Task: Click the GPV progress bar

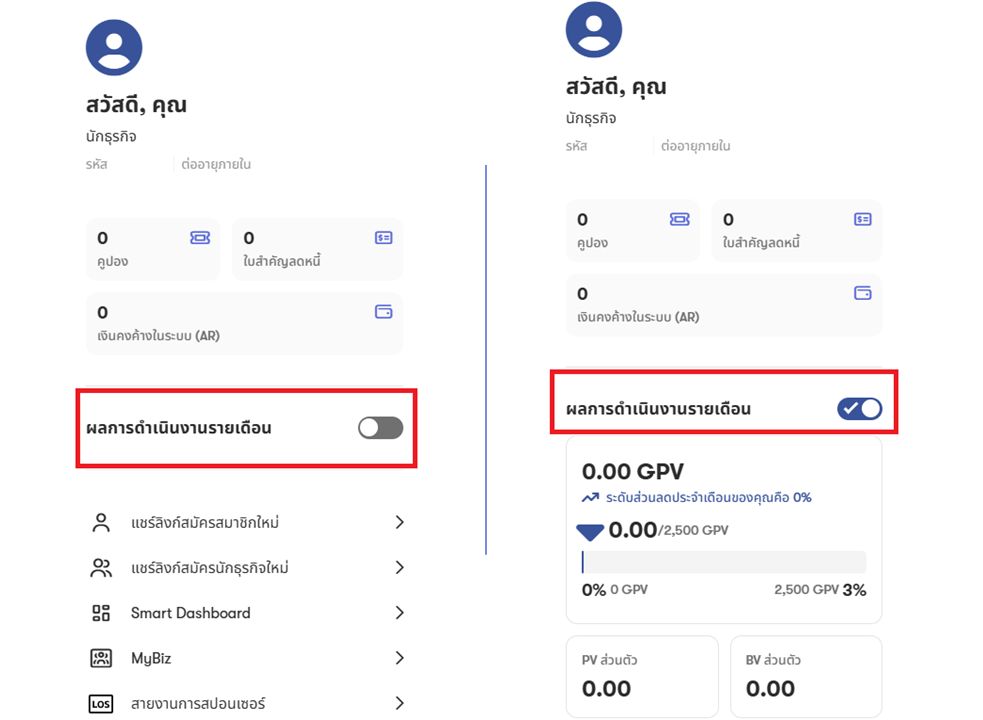Action: [724, 562]
